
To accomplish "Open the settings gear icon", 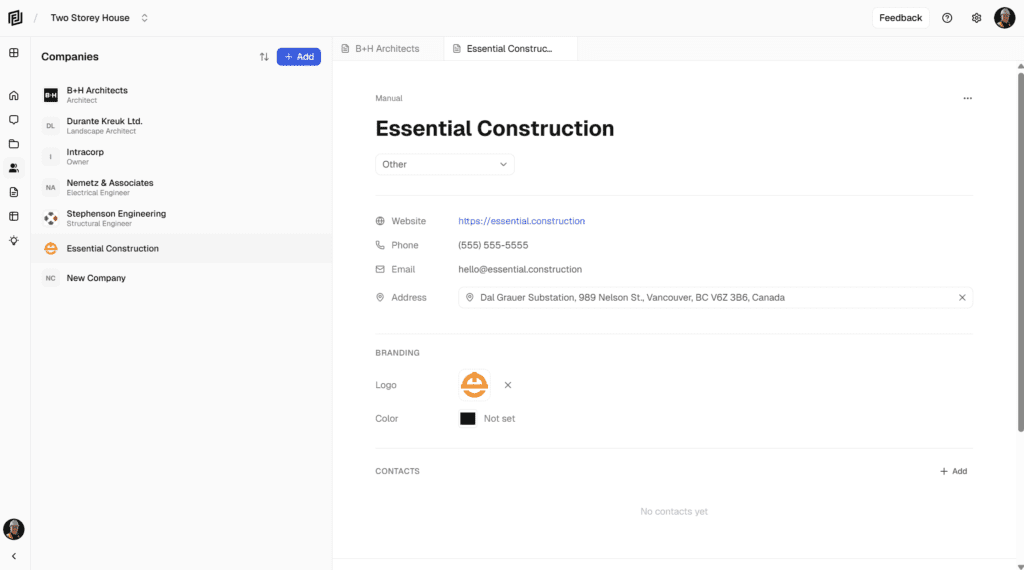I will 976,18.
